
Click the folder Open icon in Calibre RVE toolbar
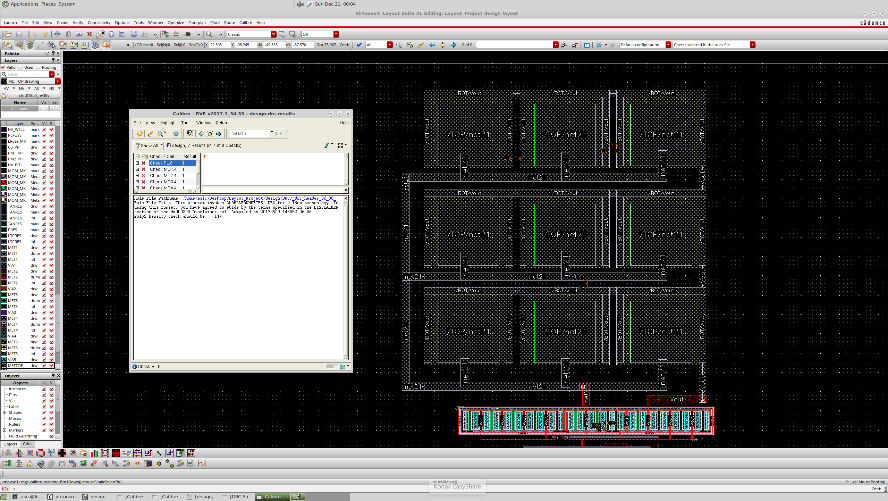pyautogui.click(x=140, y=134)
